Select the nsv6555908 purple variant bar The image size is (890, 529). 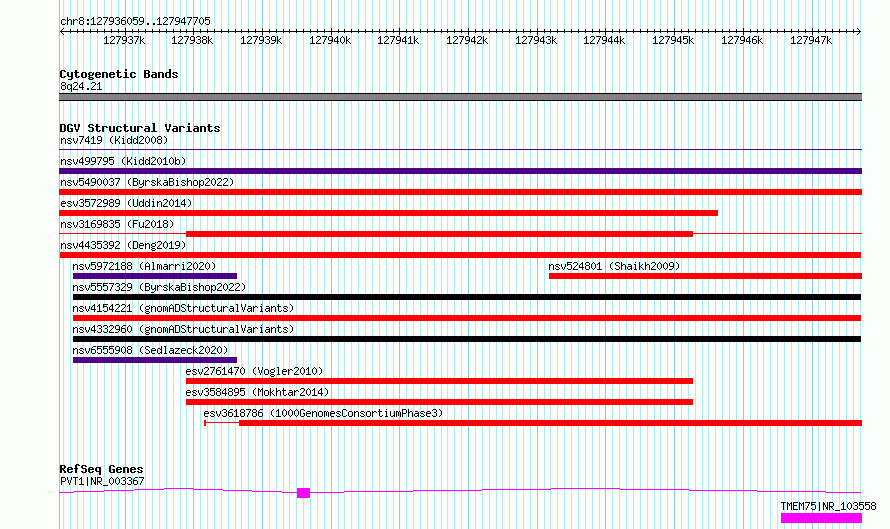click(x=155, y=360)
